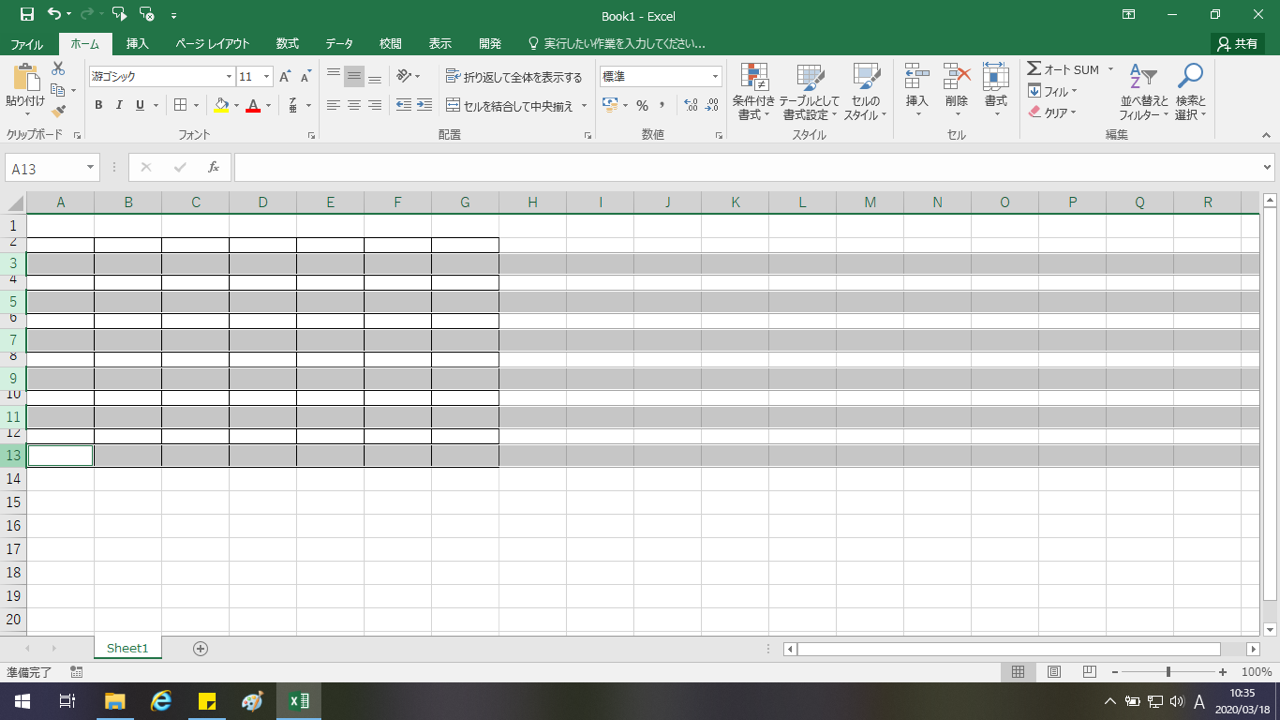Screen dimensions: 1280x720
Task: Add a new sheet with plus button
Action: point(200,648)
